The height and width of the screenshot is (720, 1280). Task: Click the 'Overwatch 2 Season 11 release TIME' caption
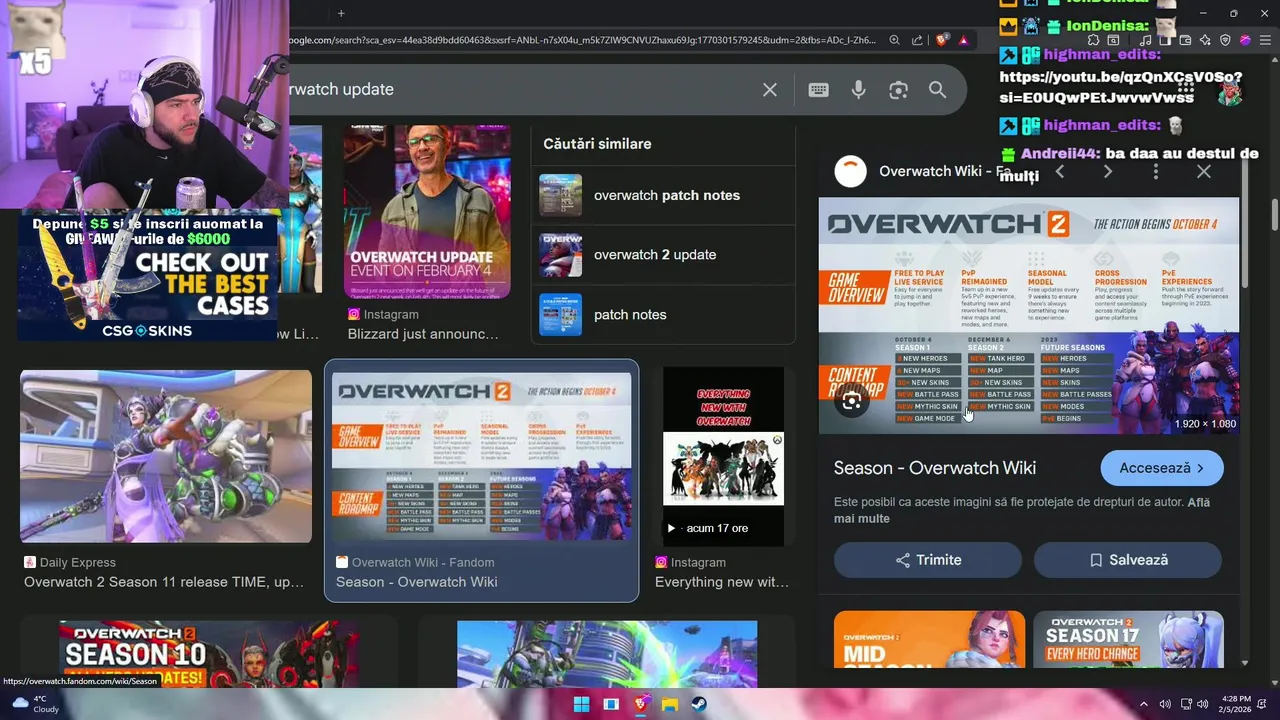[x=164, y=582]
